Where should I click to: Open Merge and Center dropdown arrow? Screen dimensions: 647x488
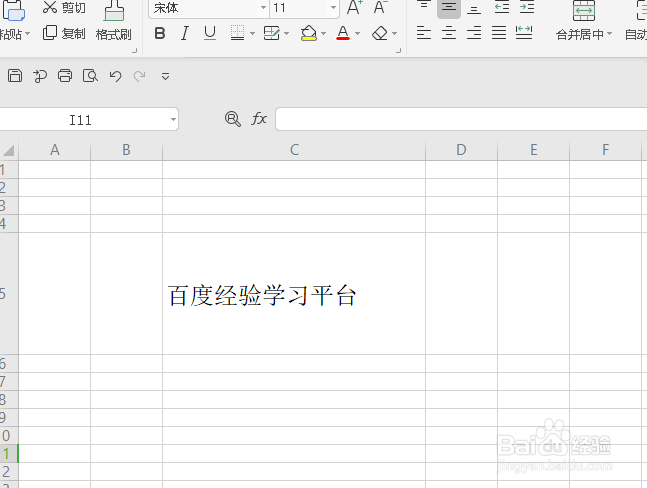pyautogui.click(x=609, y=34)
